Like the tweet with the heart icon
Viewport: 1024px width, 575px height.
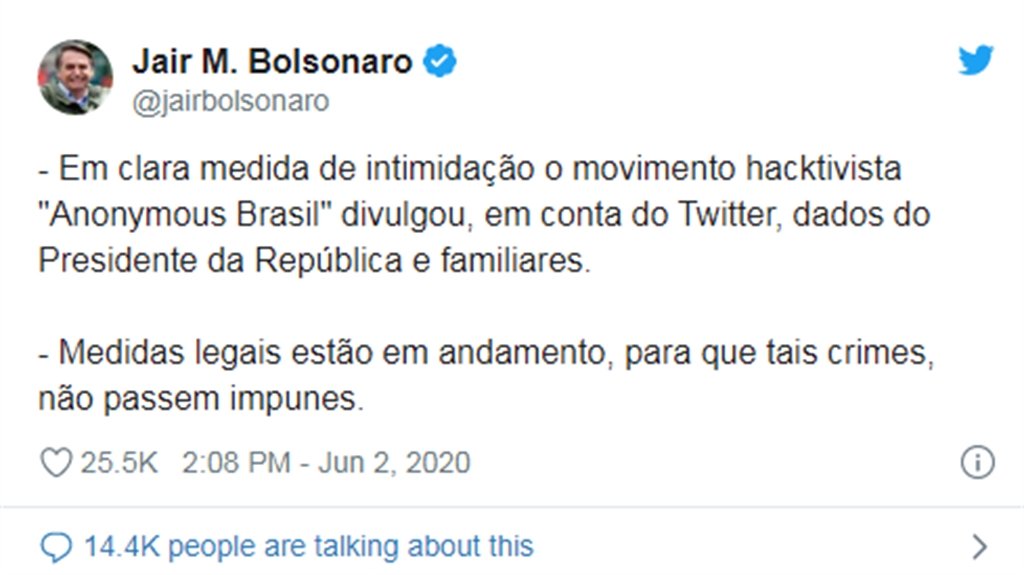click(56, 463)
